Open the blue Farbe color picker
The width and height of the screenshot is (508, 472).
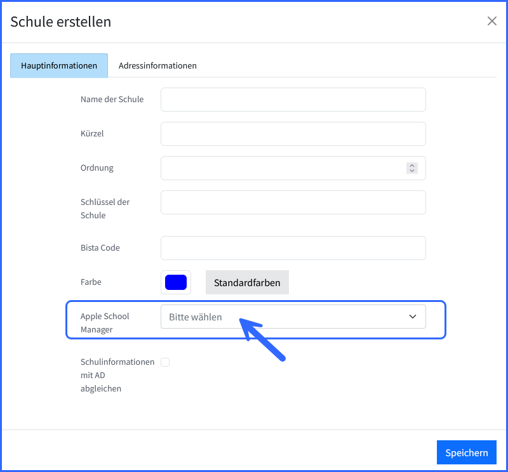[x=176, y=282]
